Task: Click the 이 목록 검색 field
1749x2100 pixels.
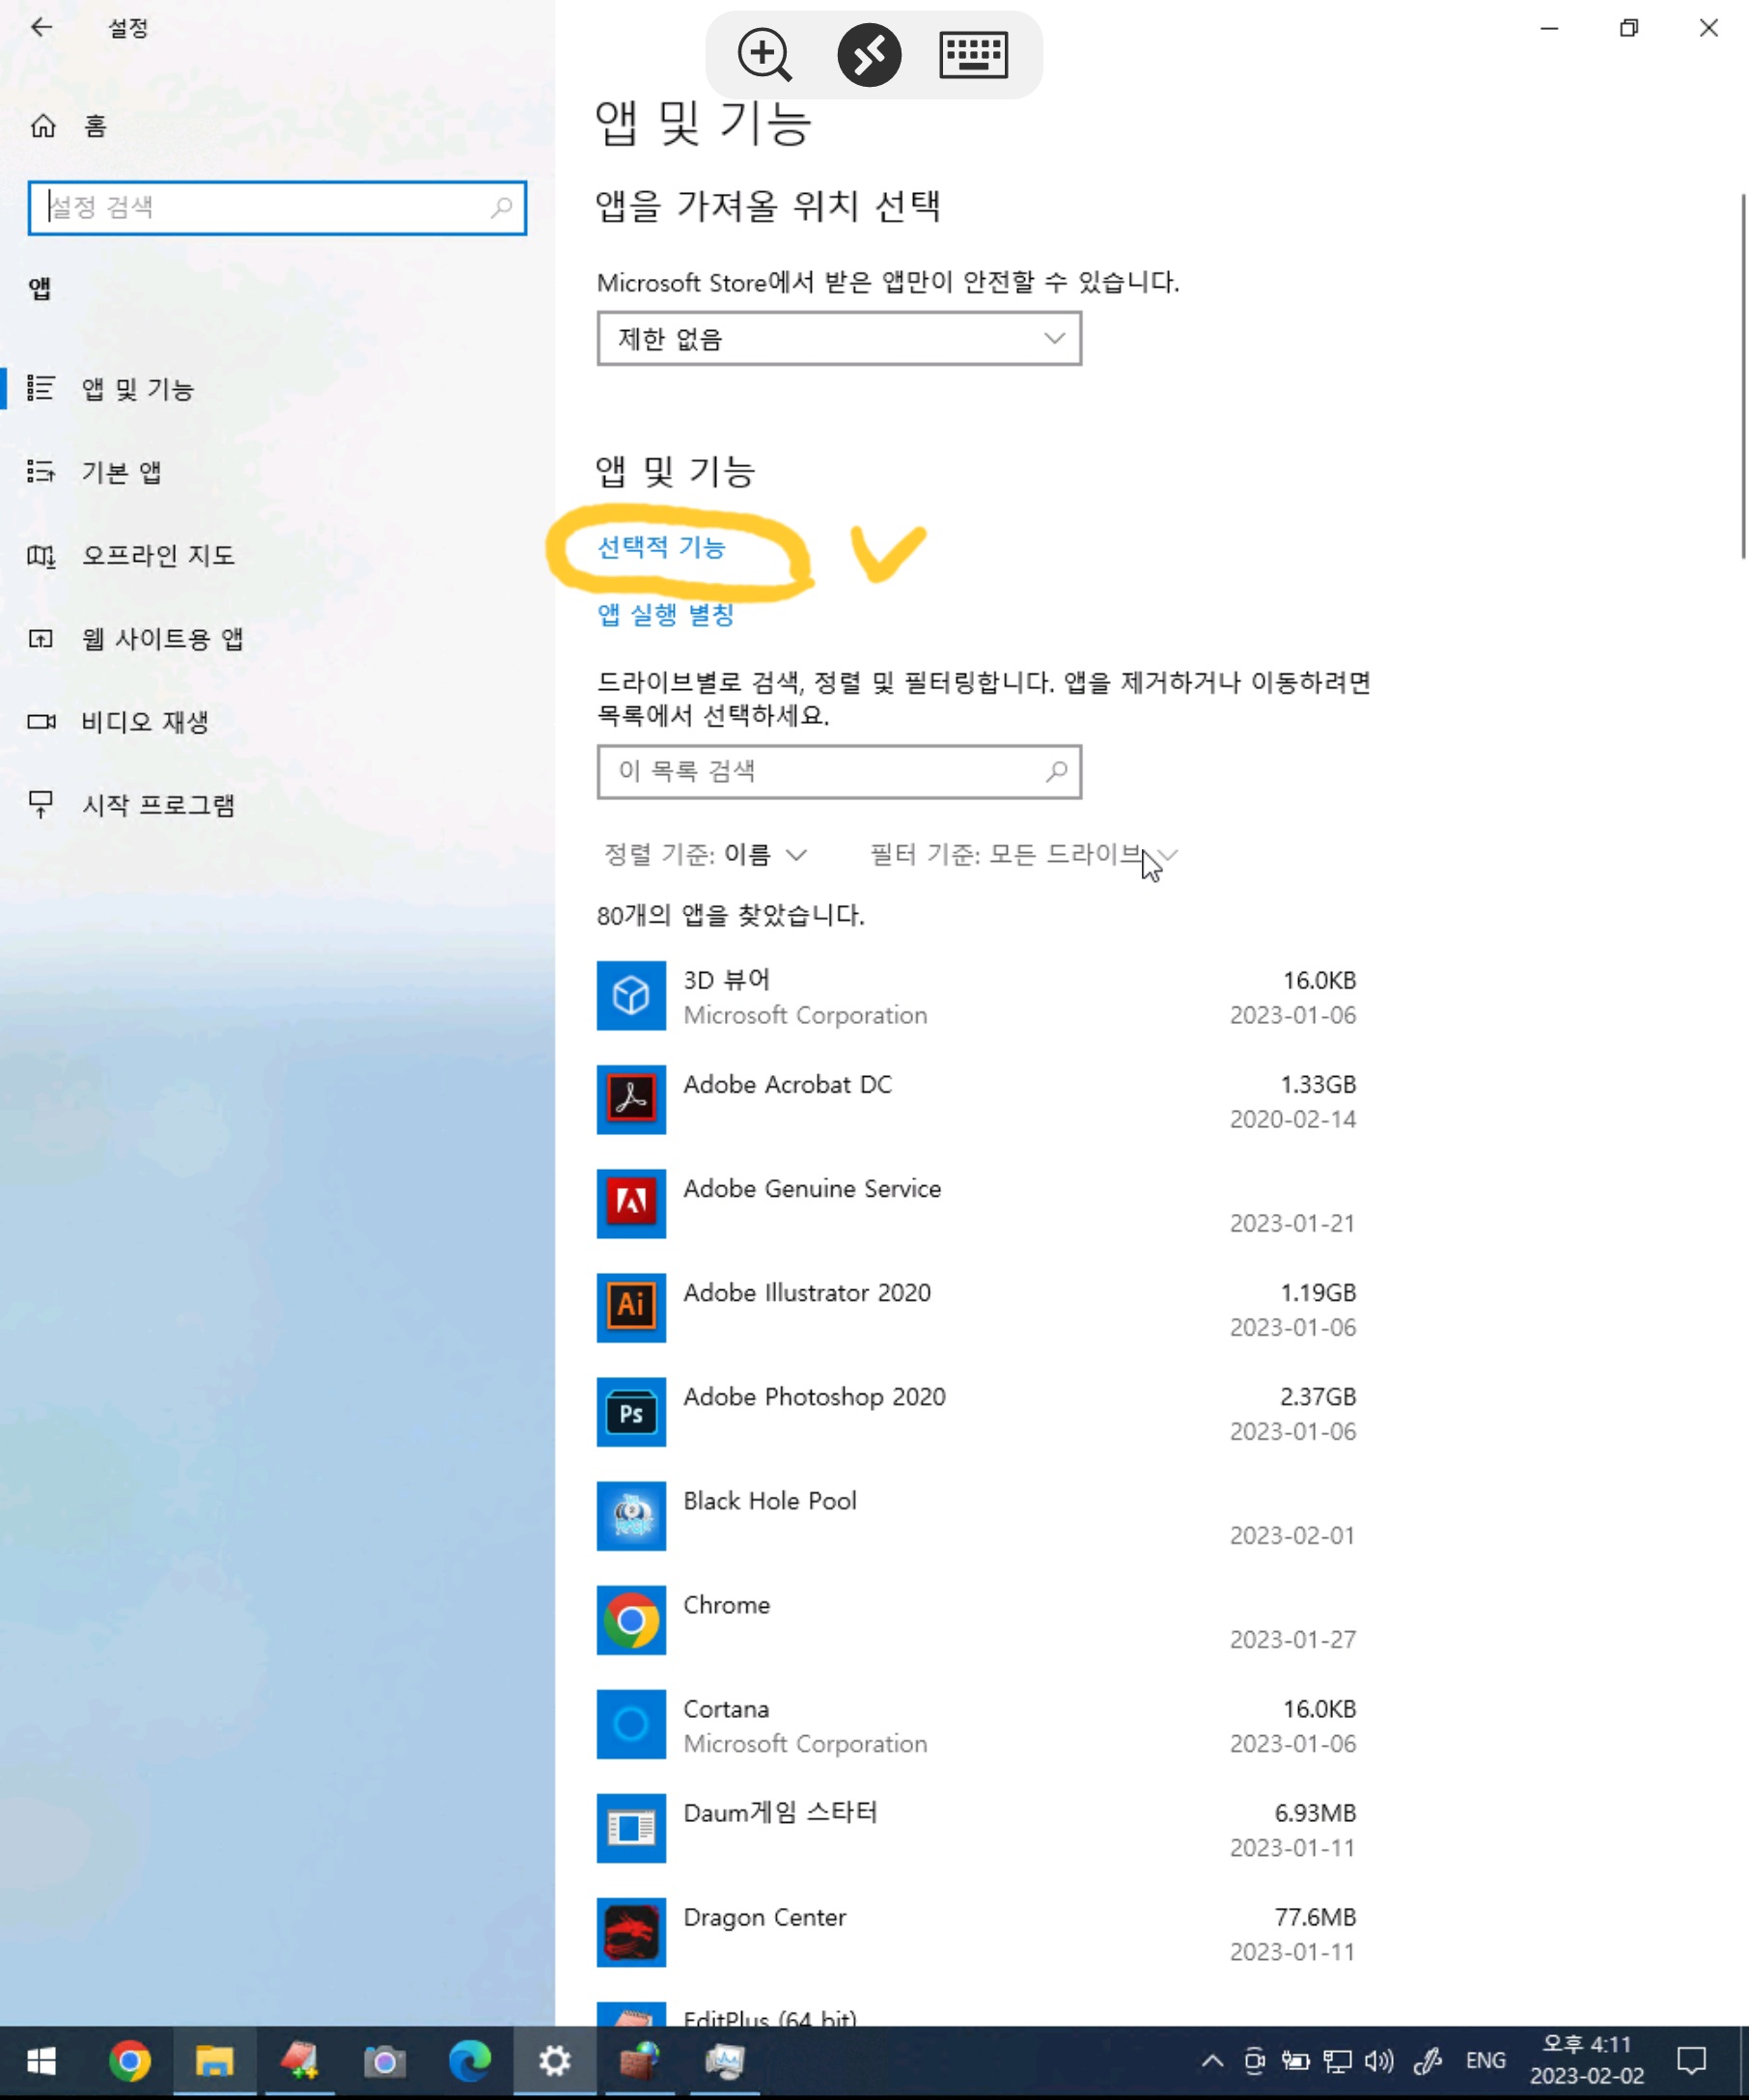Action: (x=839, y=772)
